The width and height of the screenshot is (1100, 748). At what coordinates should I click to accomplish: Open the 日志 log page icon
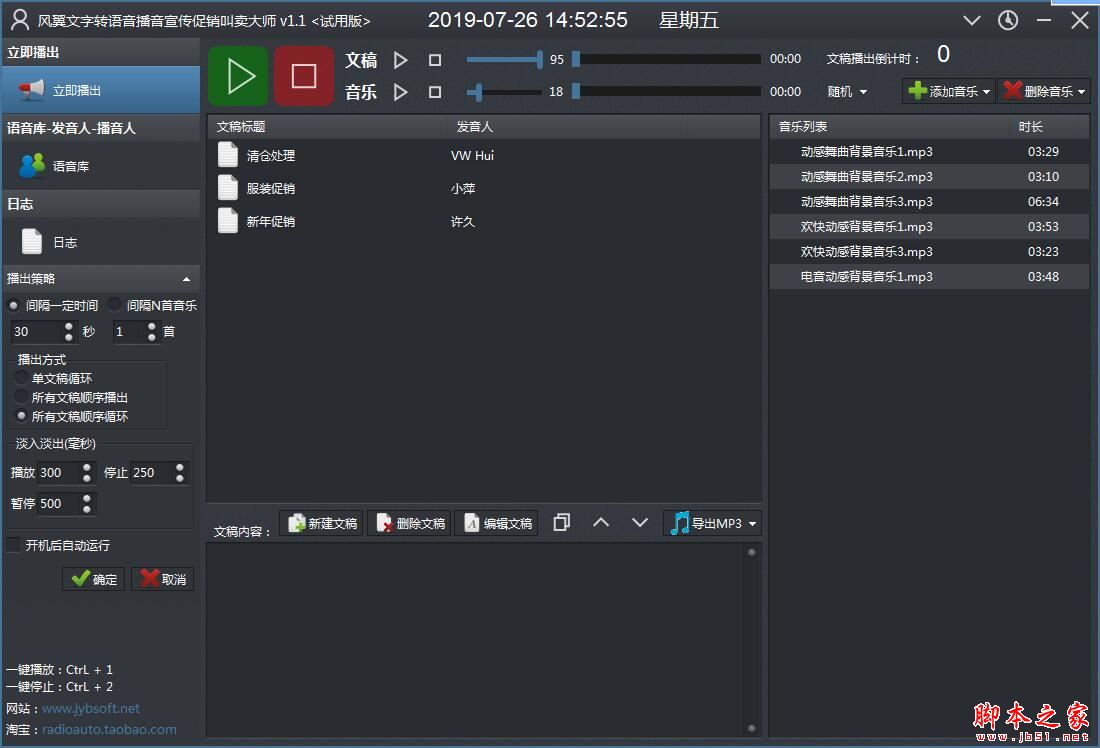pos(32,241)
